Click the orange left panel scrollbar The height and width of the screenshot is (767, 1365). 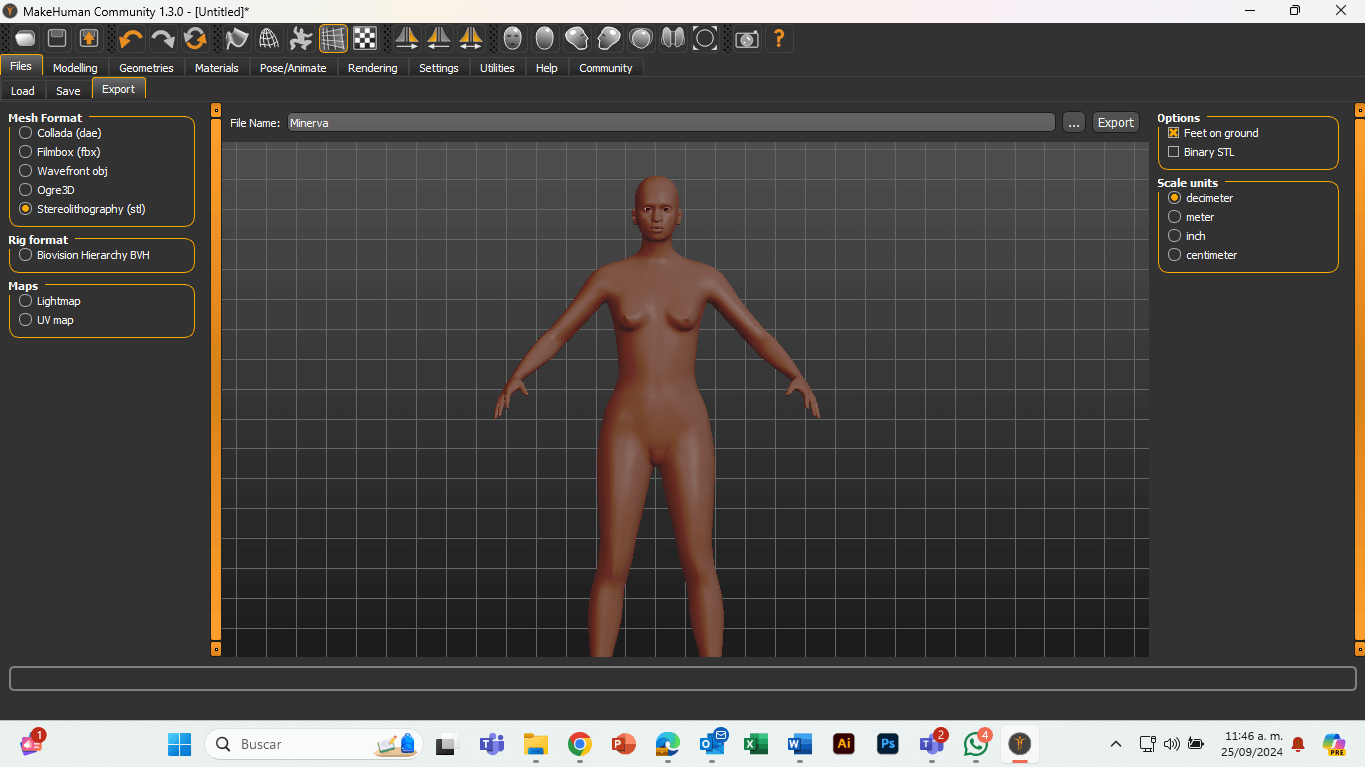click(215, 379)
